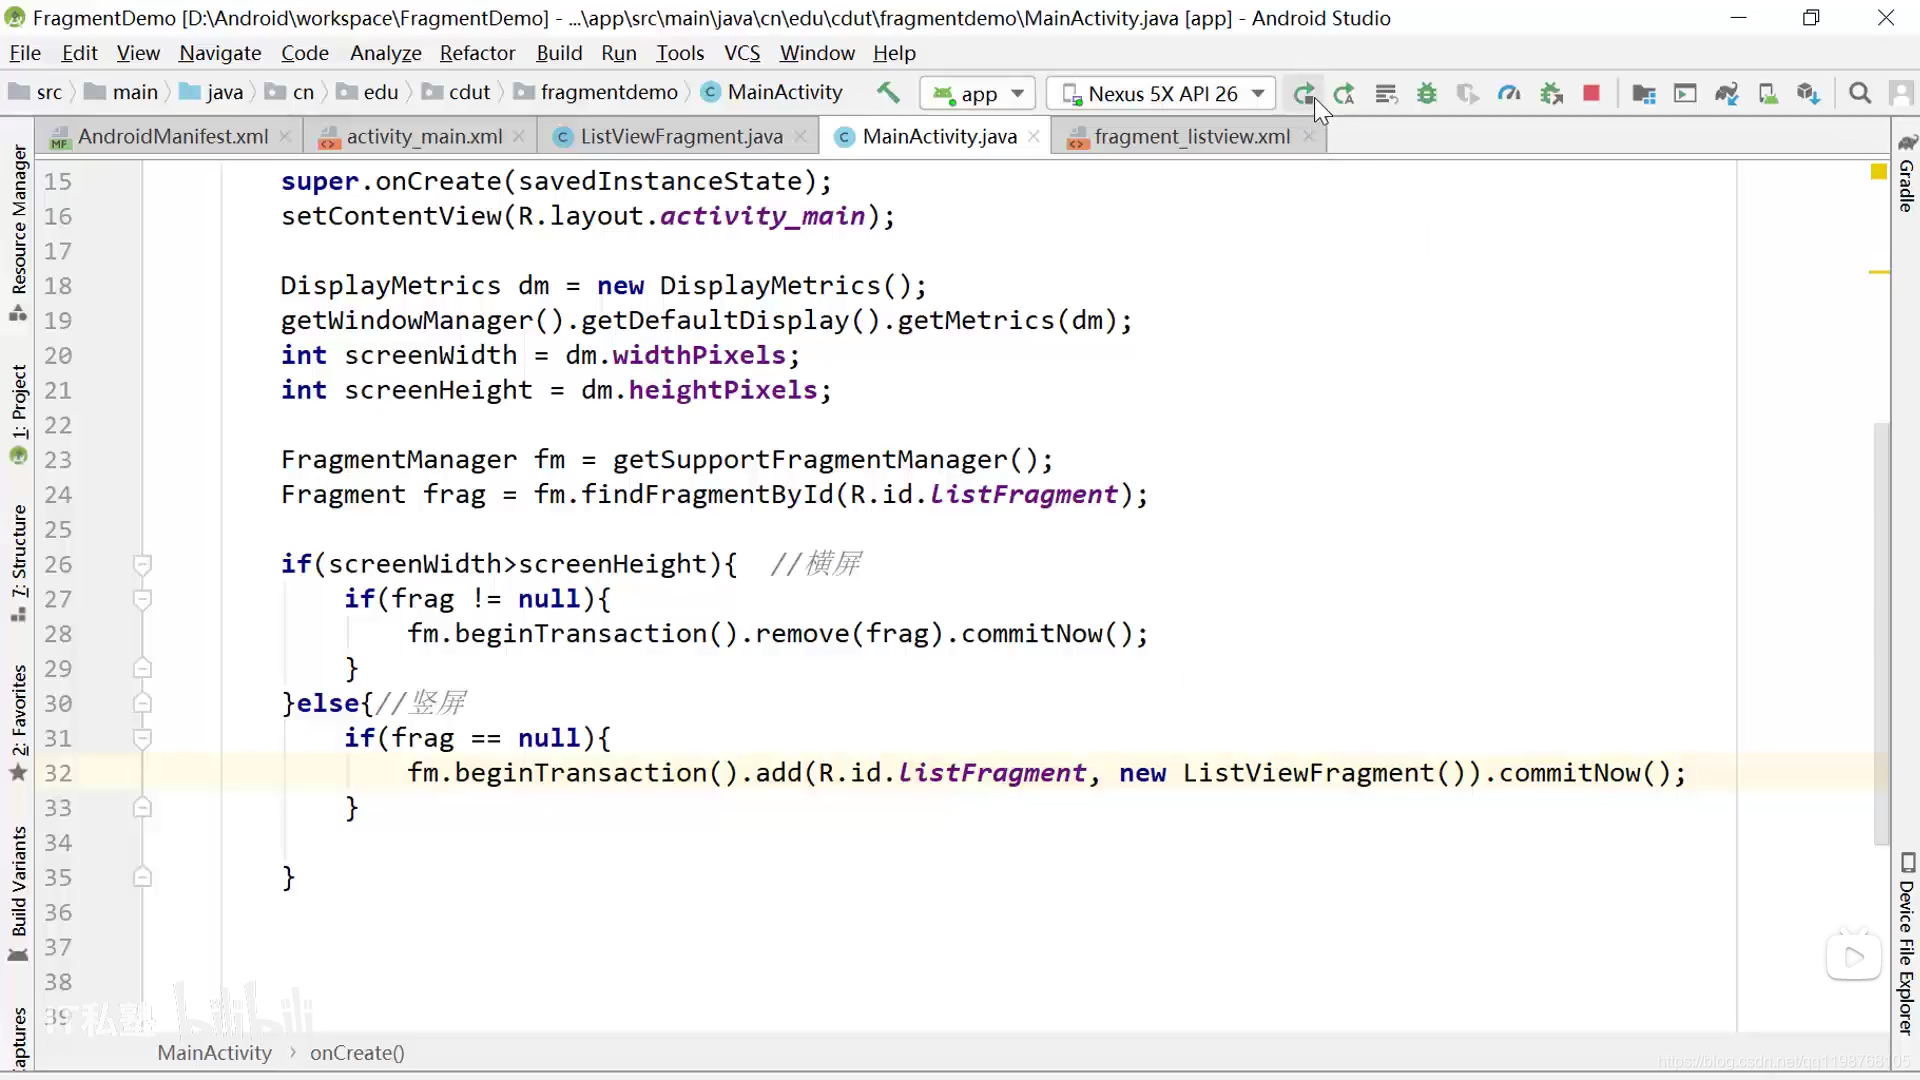Collapse the code block at line 26
Image resolution: width=1920 pixels, height=1080 pixels.
[x=142, y=565]
